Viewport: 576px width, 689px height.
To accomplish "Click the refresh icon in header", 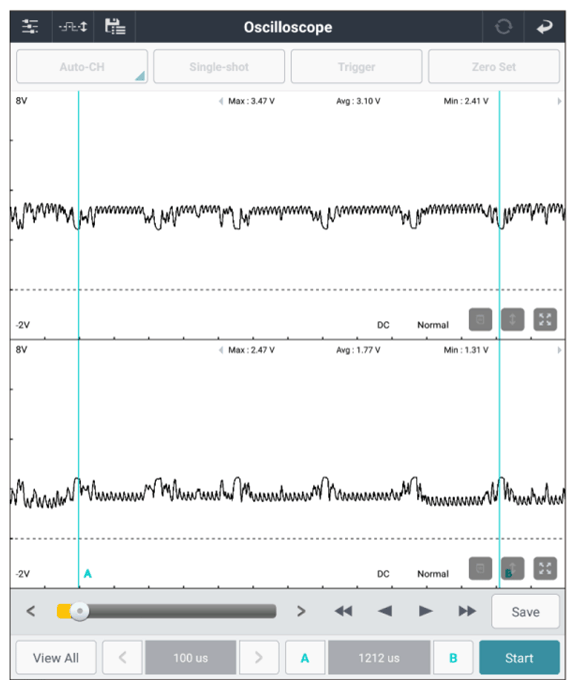I will pos(503,27).
